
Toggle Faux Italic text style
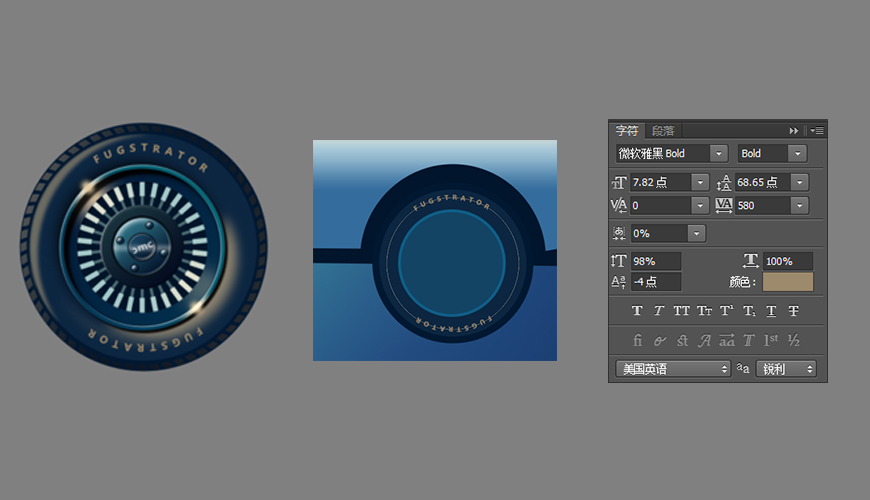click(x=659, y=311)
